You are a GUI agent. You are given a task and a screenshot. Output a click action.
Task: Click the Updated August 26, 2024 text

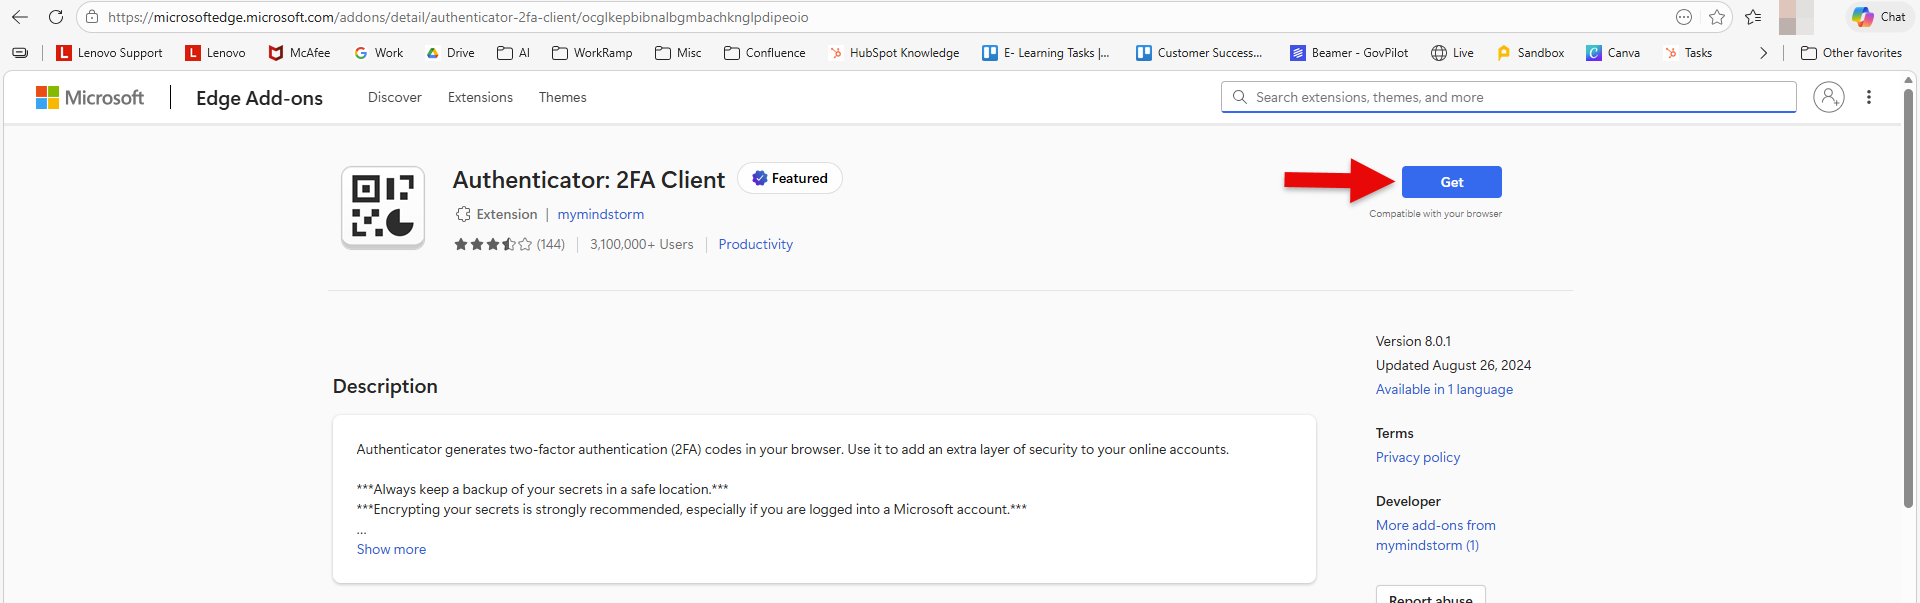click(1453, 365)
